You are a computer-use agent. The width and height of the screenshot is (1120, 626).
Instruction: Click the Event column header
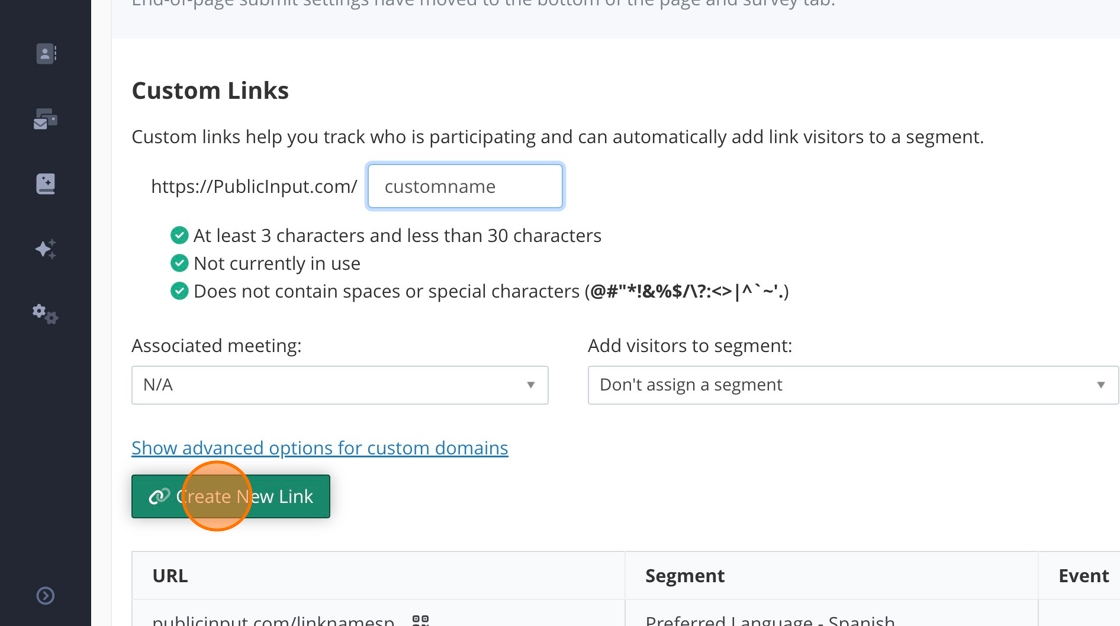pyautogui.click(x=1083, y=576)
